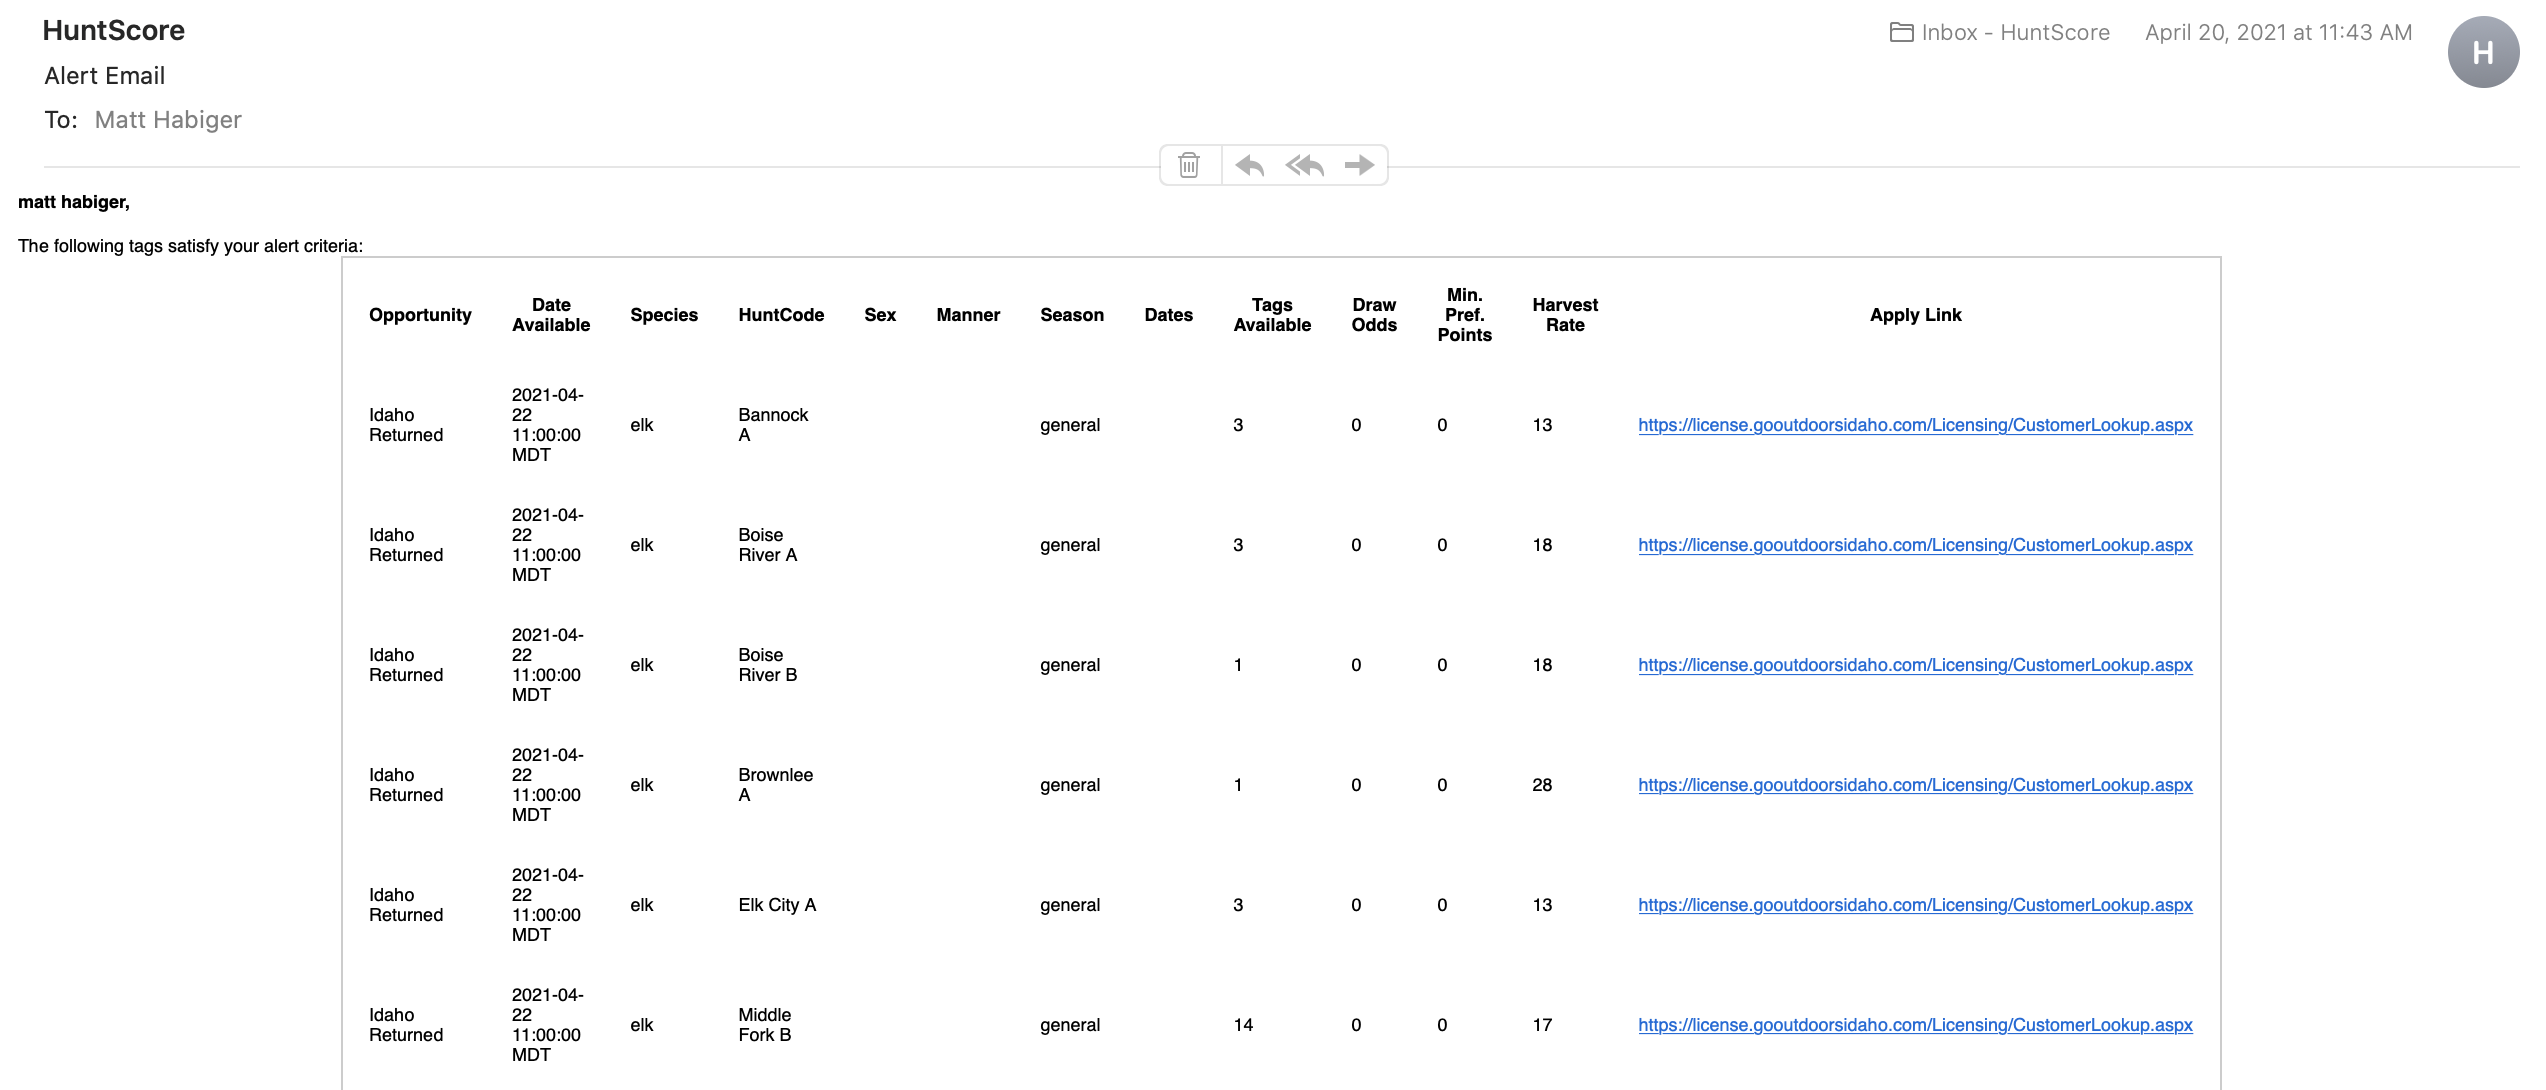Click the date cell in Elk City A row
This screenshot has height=1090, width=2546.
[547, 905]
